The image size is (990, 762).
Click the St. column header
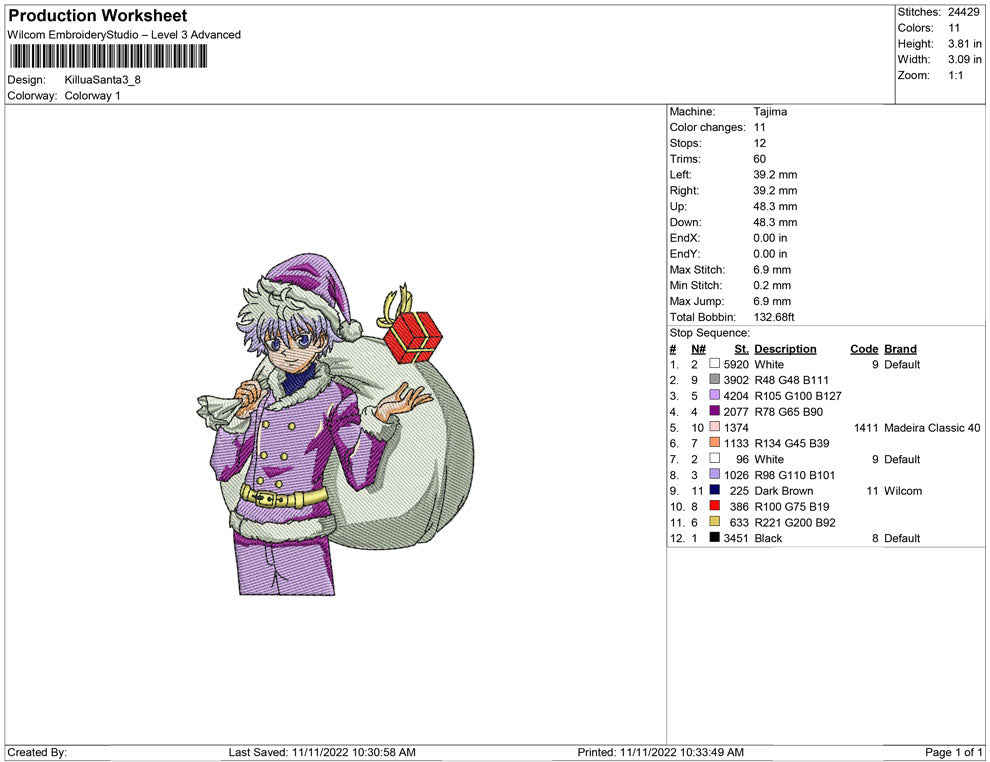pos(741,349)
